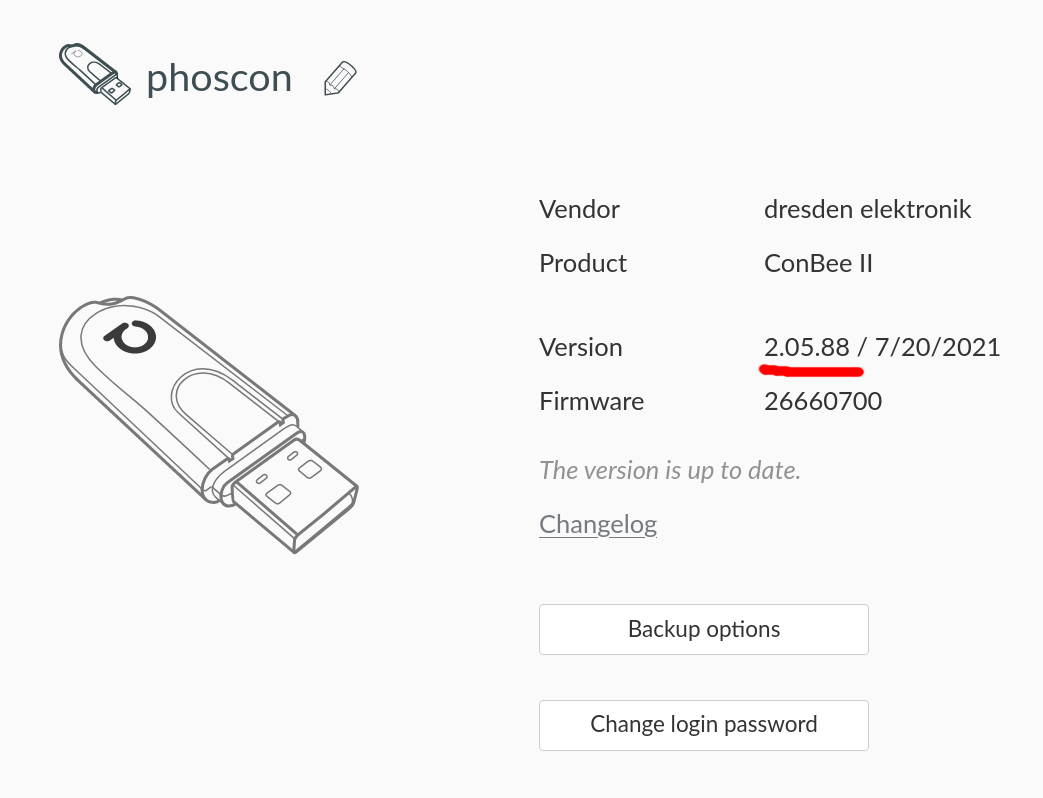The width and height of the screenshot is (1043, 798).
Task: Select the gateway name 'phoscon'
Action: tap(219, 78)
